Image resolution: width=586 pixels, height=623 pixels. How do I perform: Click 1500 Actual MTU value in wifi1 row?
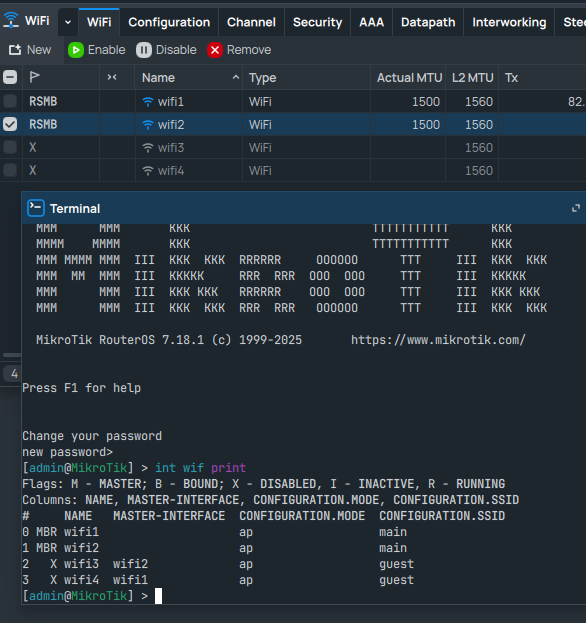click(x=426, y=102)
